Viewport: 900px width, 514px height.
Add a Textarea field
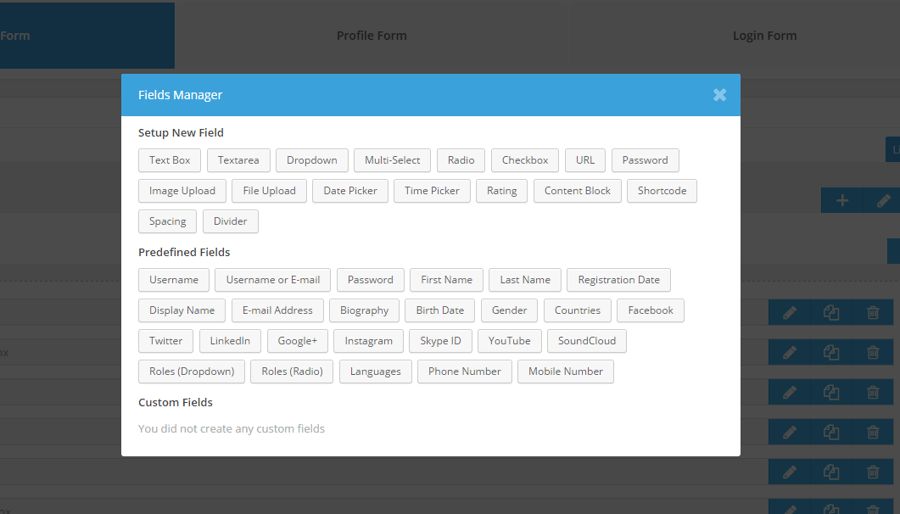(238, 161)
